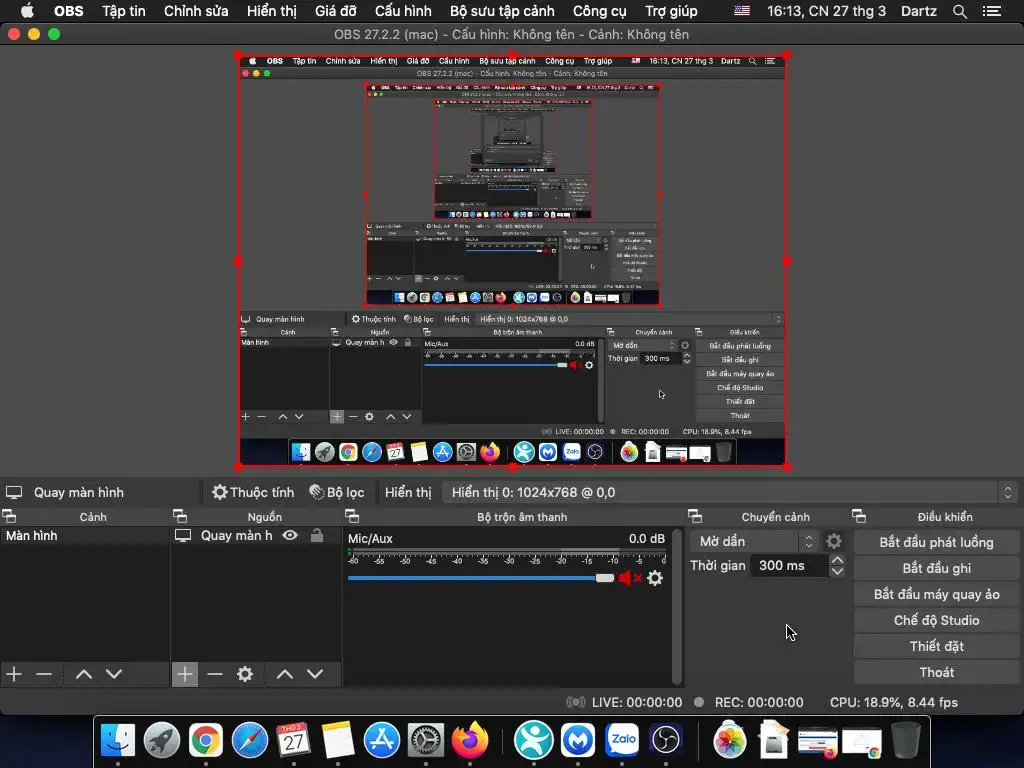Image resolution: width=1024 pixels, height=768 pixels.
Task: Add a new source with plus button
Action: 185,674
